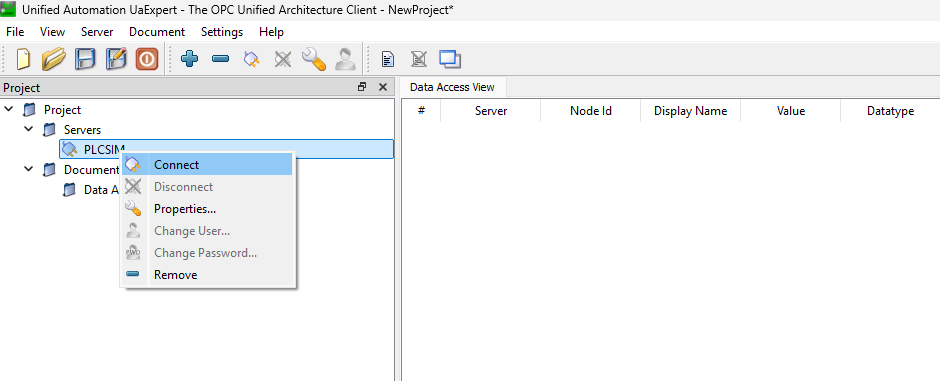Viewport: 940px width, 381px height.
Task: Click the New Project toolbar icon
Action: (x=23, y=59)
